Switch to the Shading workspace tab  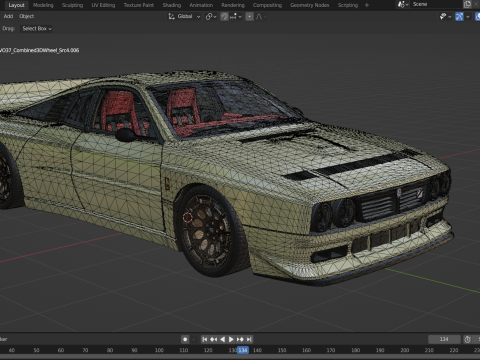click(172, 5)
